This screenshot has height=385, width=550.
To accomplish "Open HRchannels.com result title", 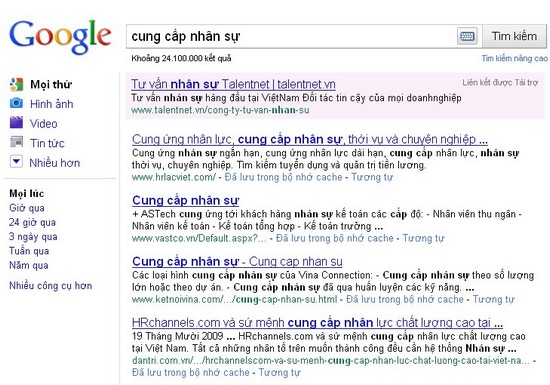I will point(317,323).
